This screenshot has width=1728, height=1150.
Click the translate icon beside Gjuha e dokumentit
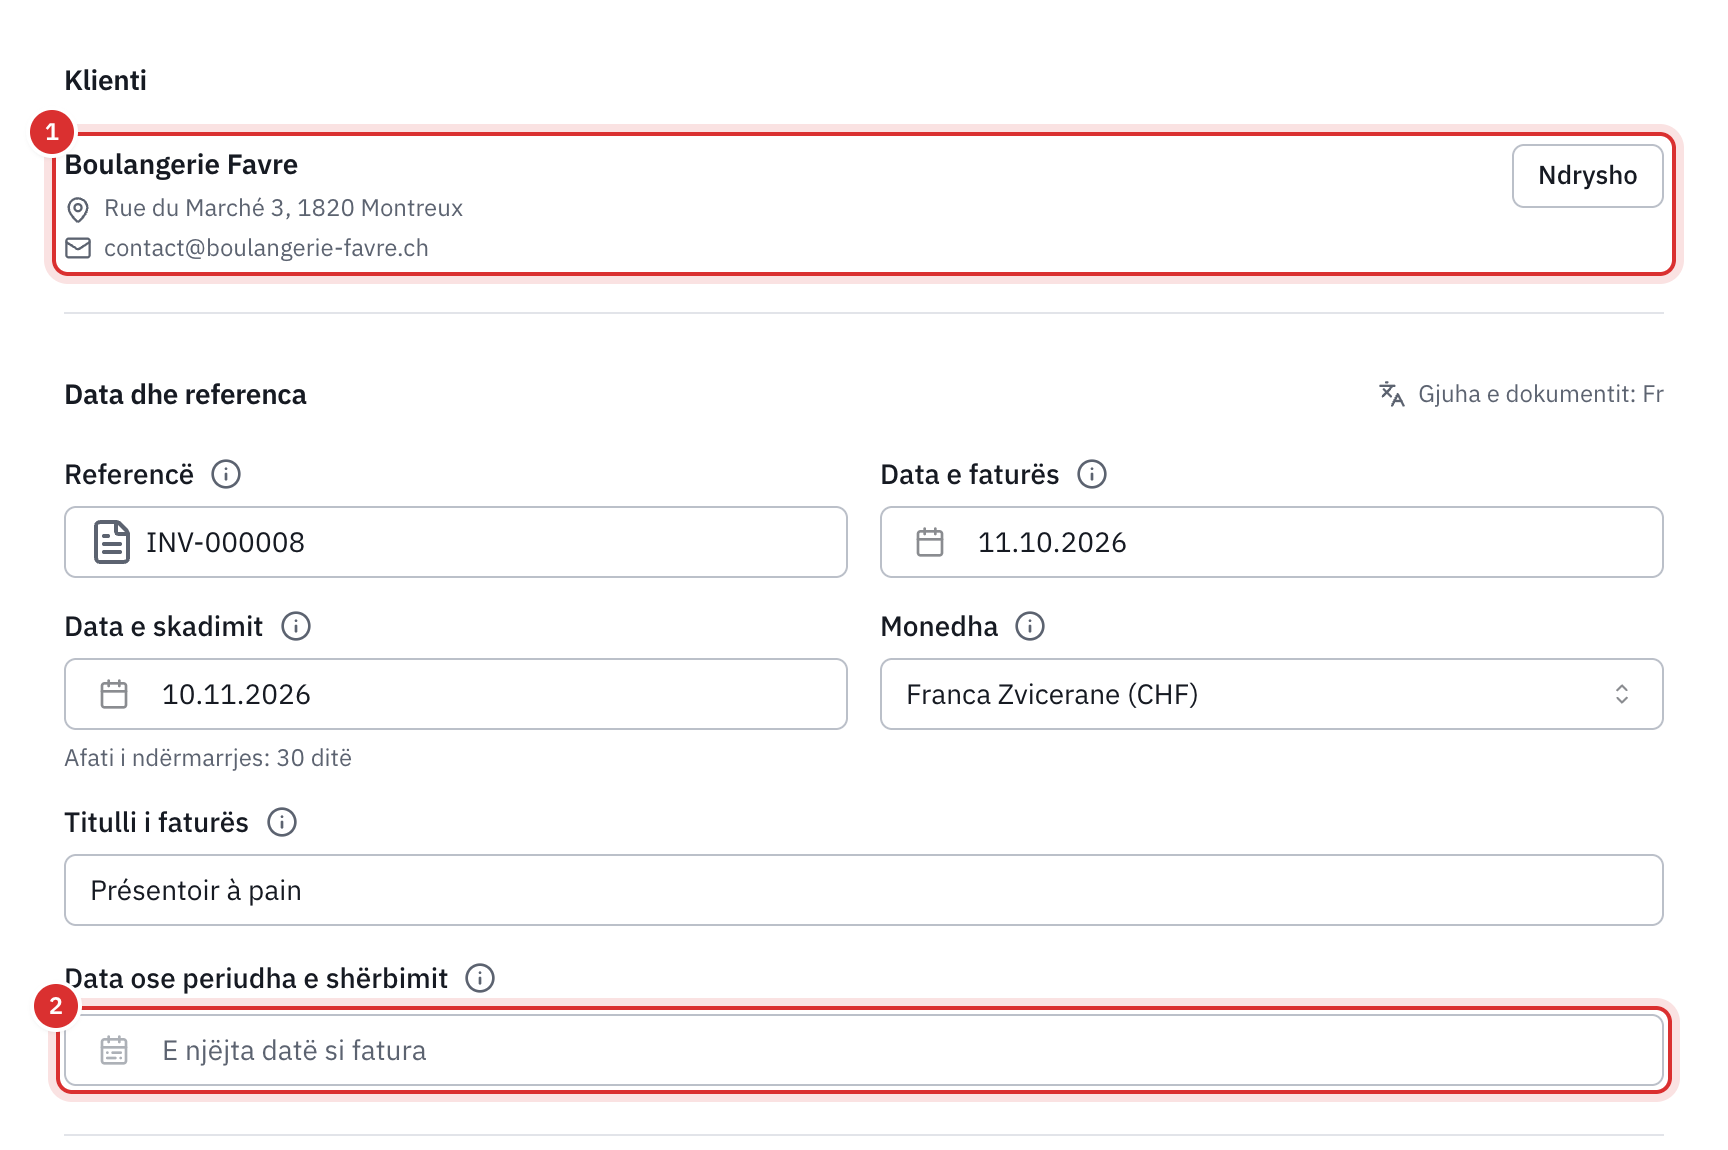1391,394
